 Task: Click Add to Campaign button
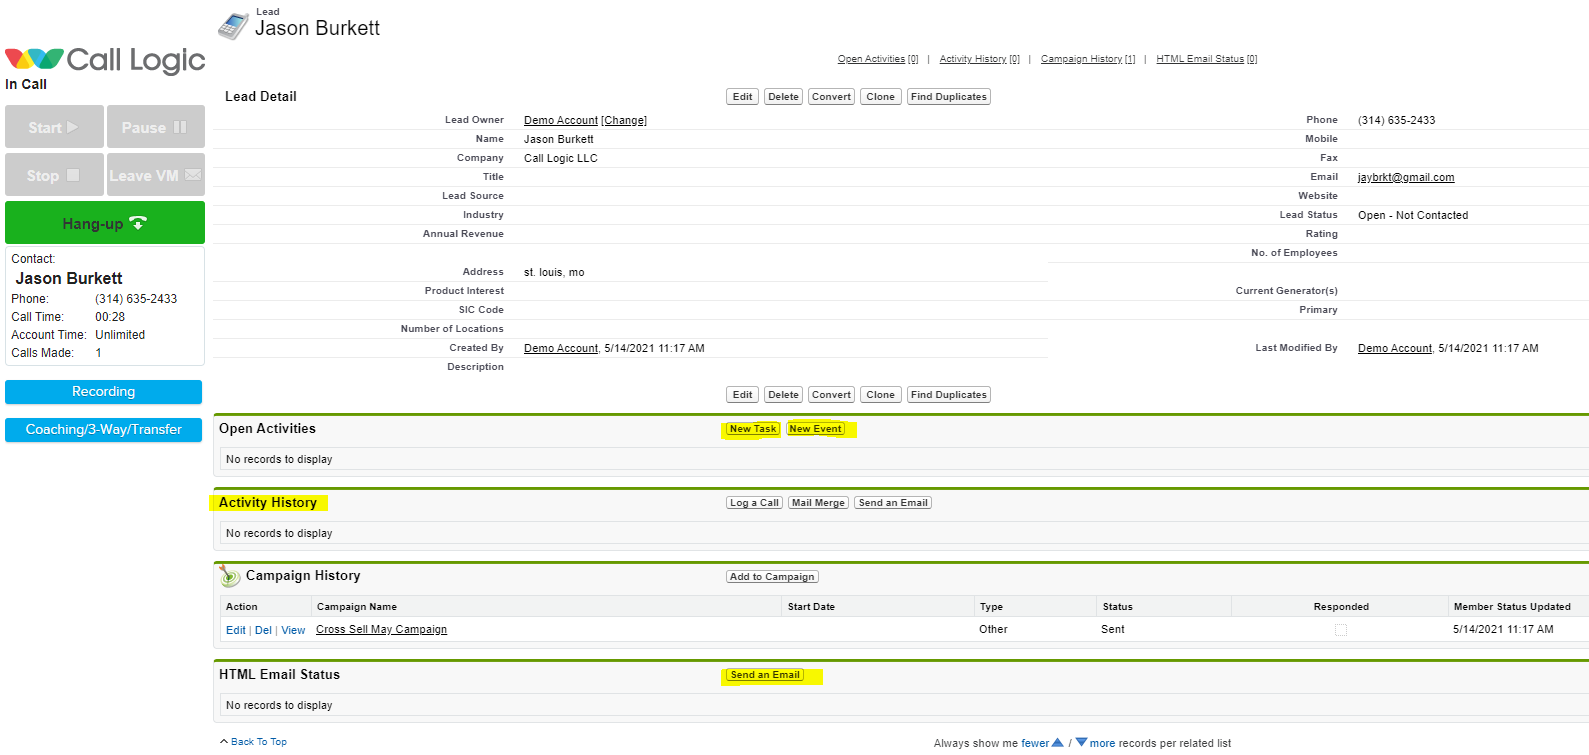click(772, 577)
